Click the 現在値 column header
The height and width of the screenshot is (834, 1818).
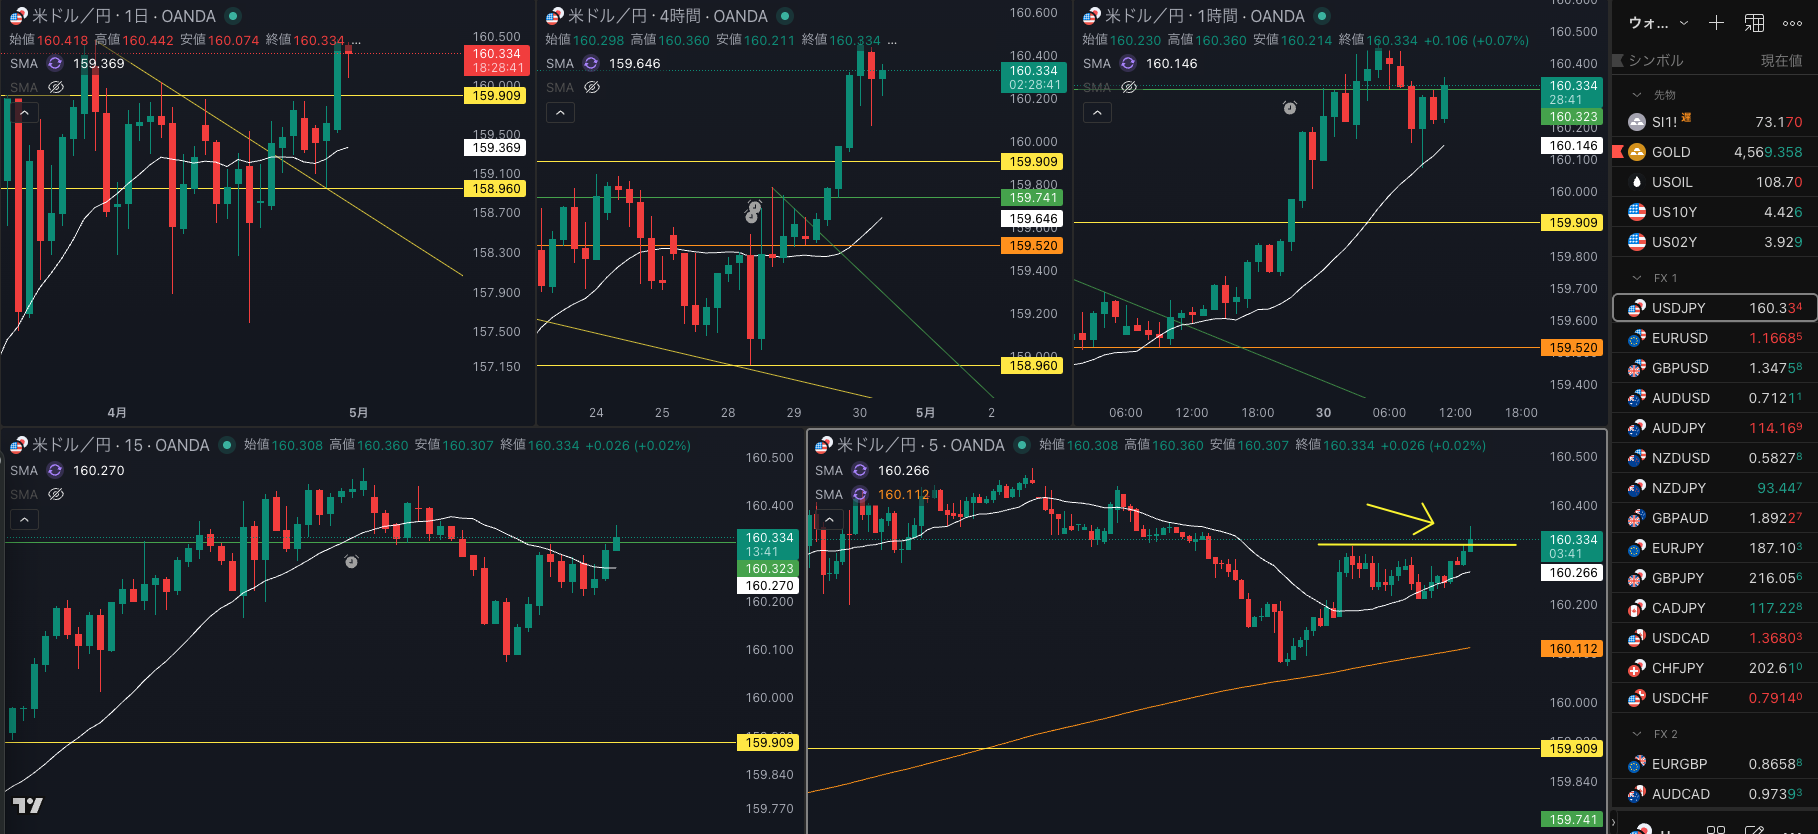[1780, 61]
